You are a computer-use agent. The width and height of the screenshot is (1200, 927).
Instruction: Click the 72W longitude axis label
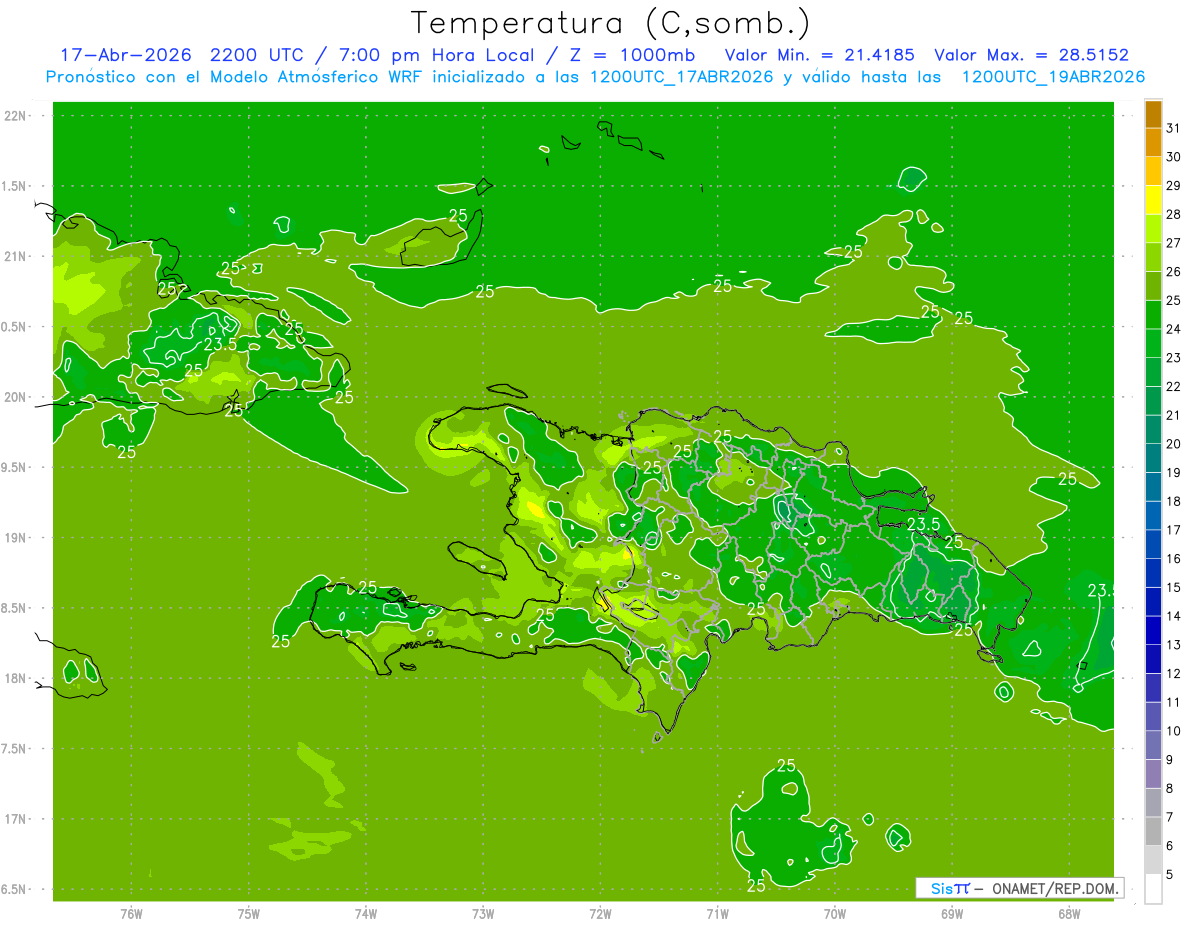pos(600,913)
